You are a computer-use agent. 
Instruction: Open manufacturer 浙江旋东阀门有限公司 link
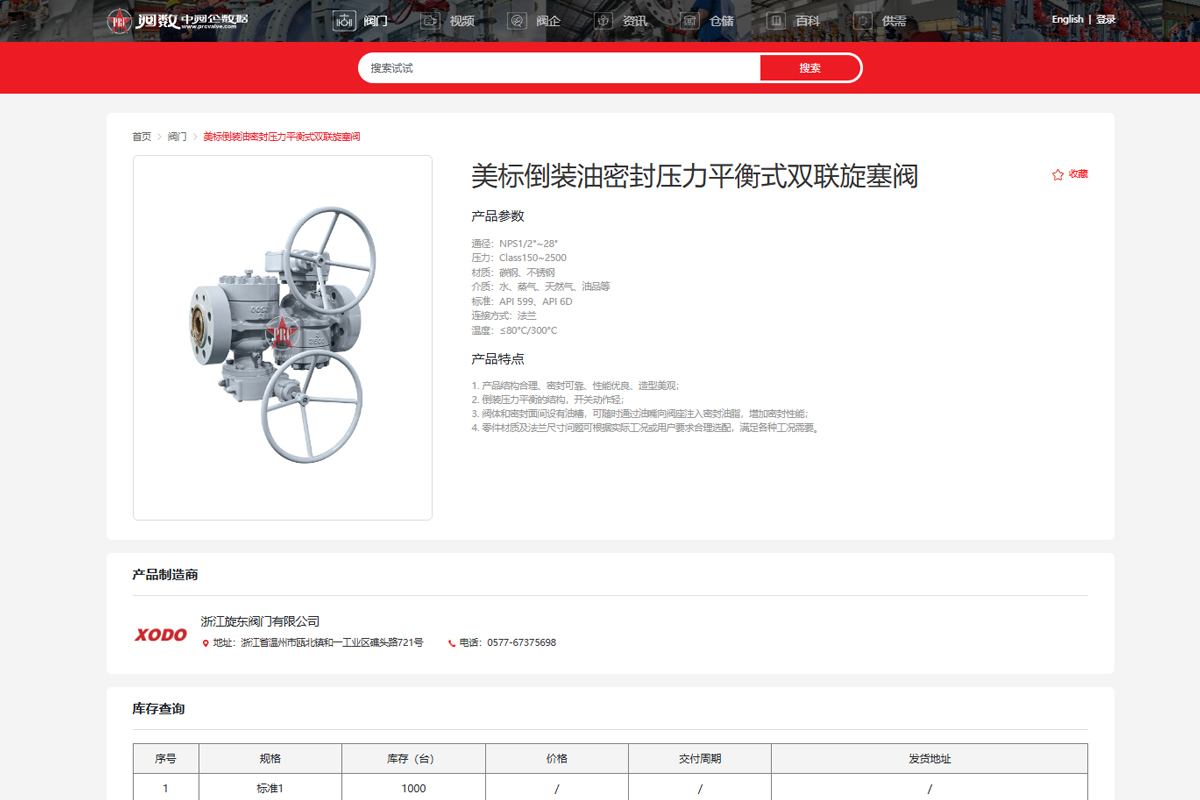point(260,621)
